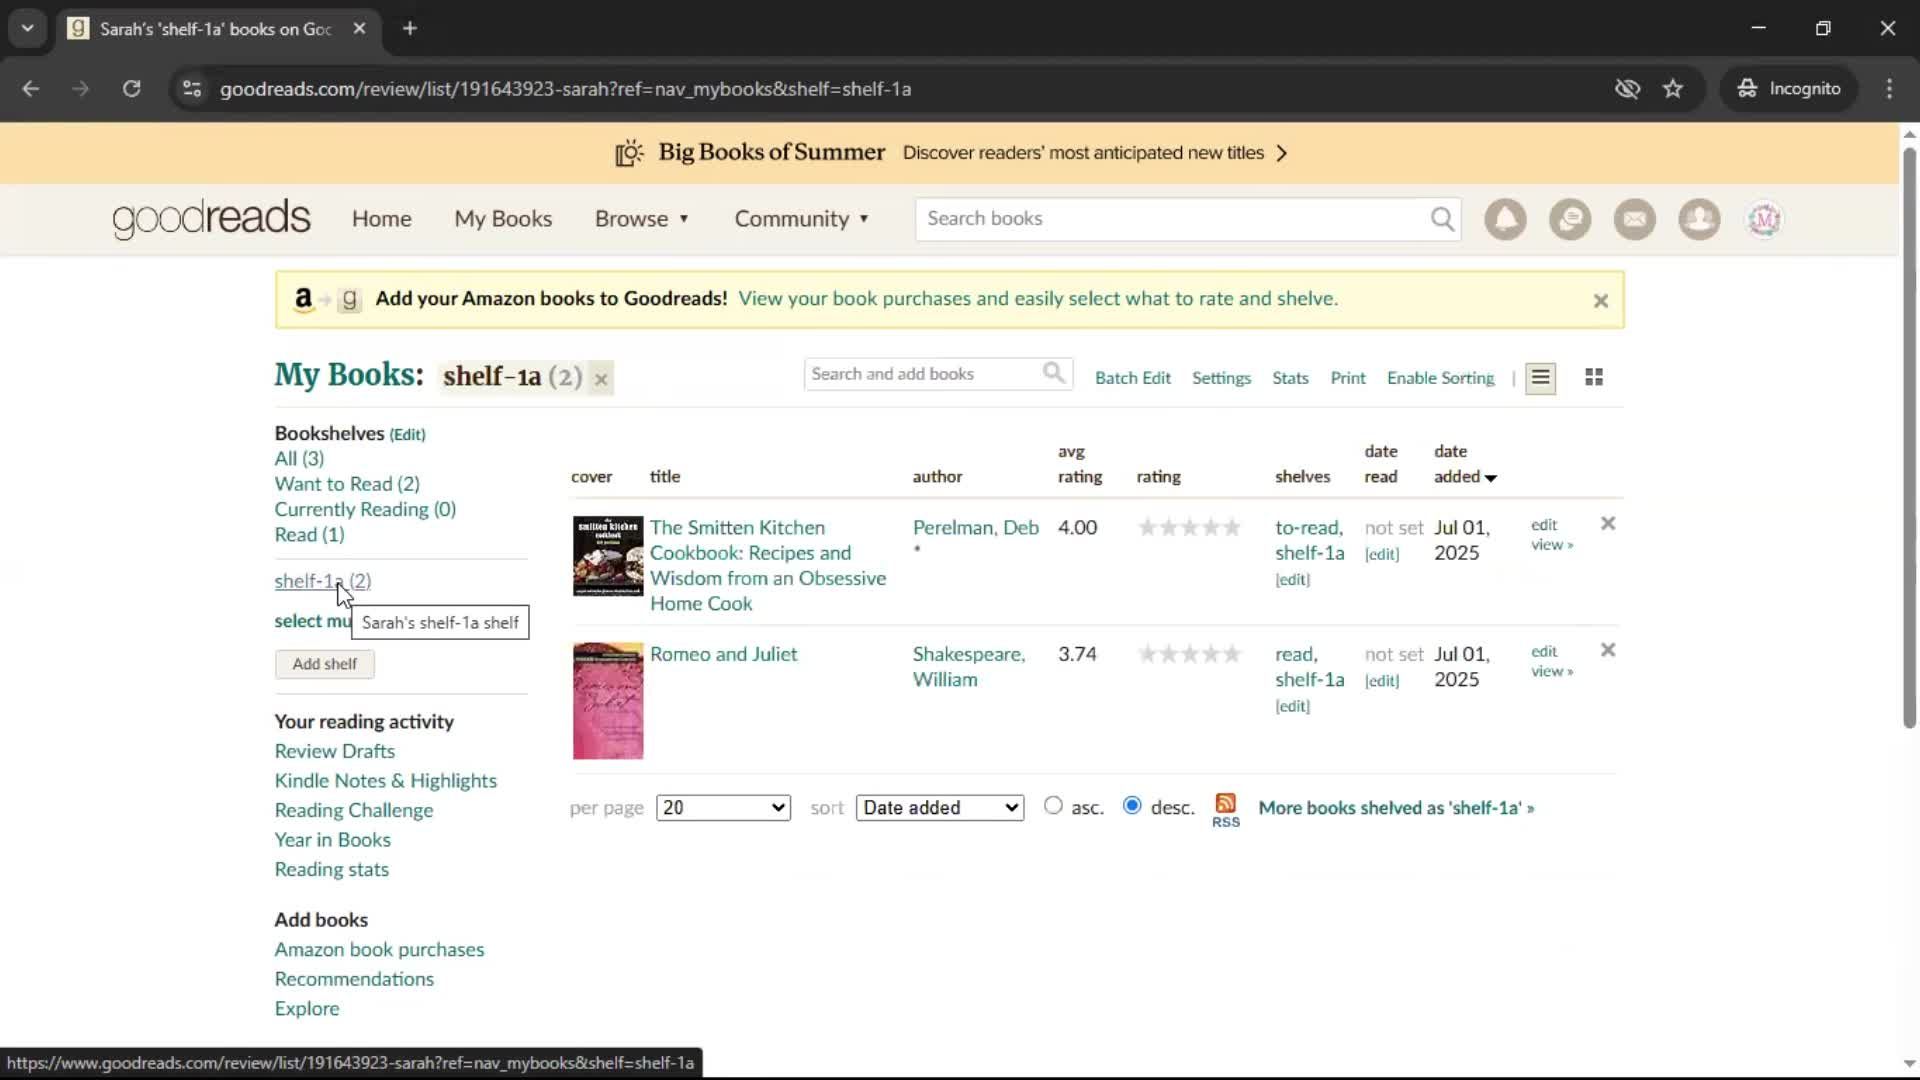1920x1080 pixels.
Task: Reload the page
Action: pyautogui.click(x=131, y=89)
